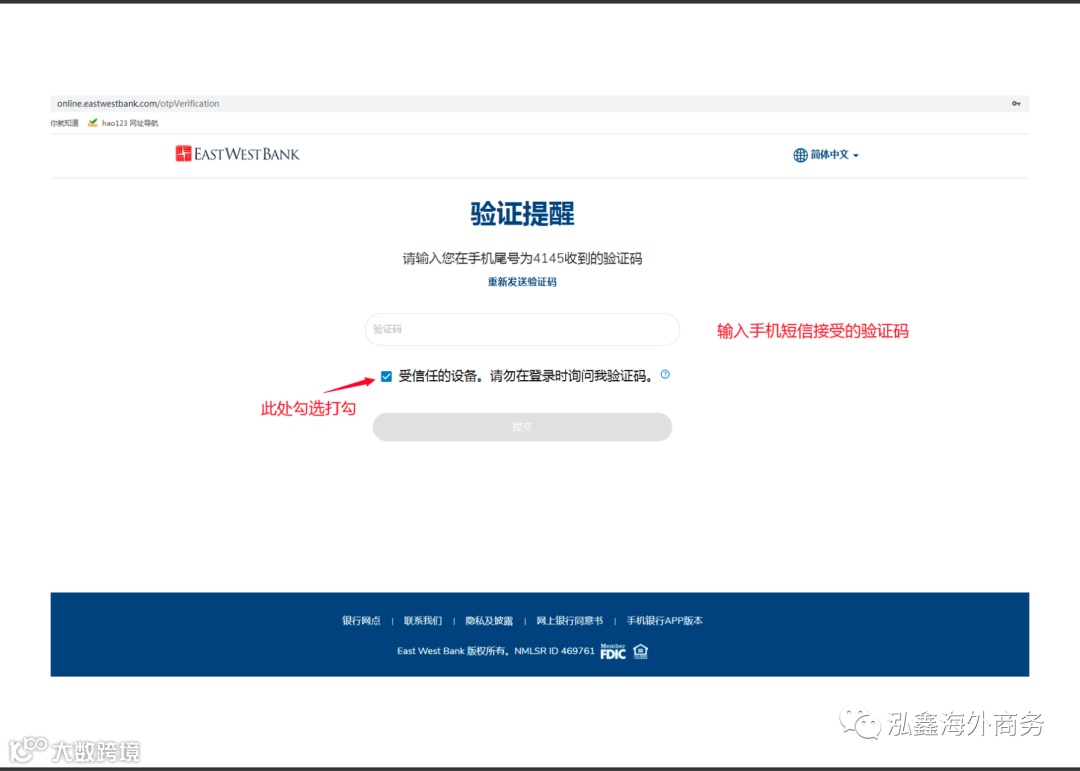Click the 验证提醒 heading text

coord(522,214)
